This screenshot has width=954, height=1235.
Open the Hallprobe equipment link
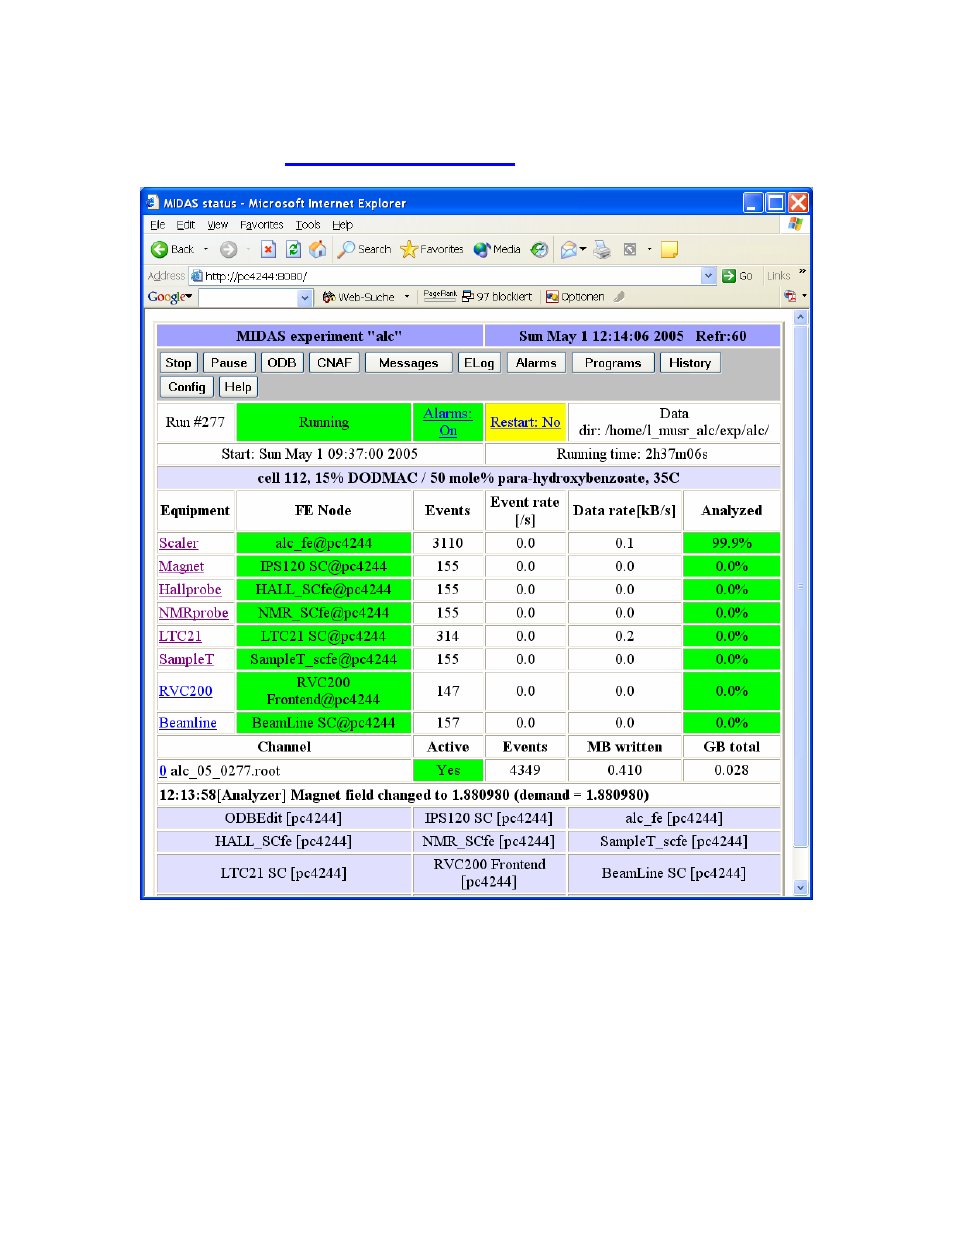pos(190,590)
